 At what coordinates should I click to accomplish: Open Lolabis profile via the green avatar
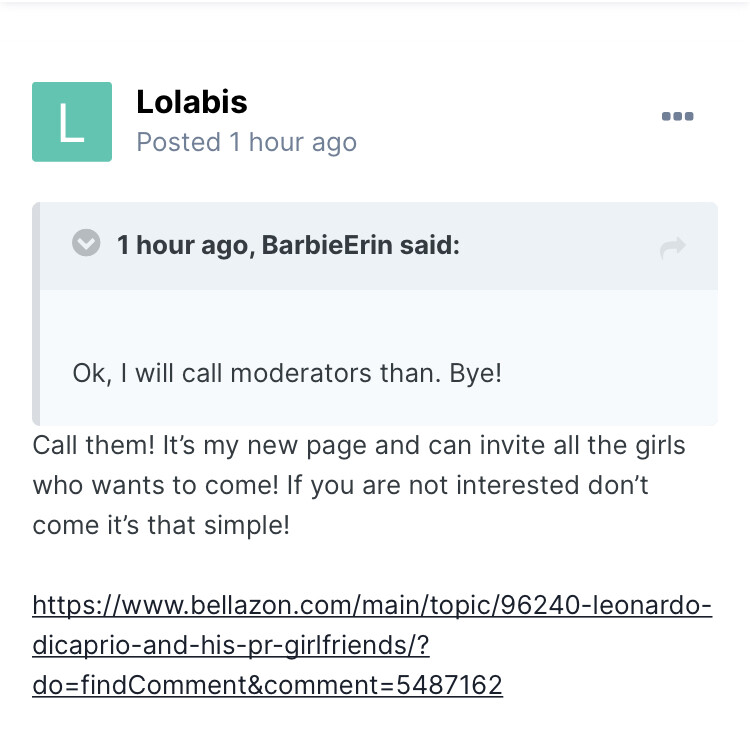pos(72,122)
